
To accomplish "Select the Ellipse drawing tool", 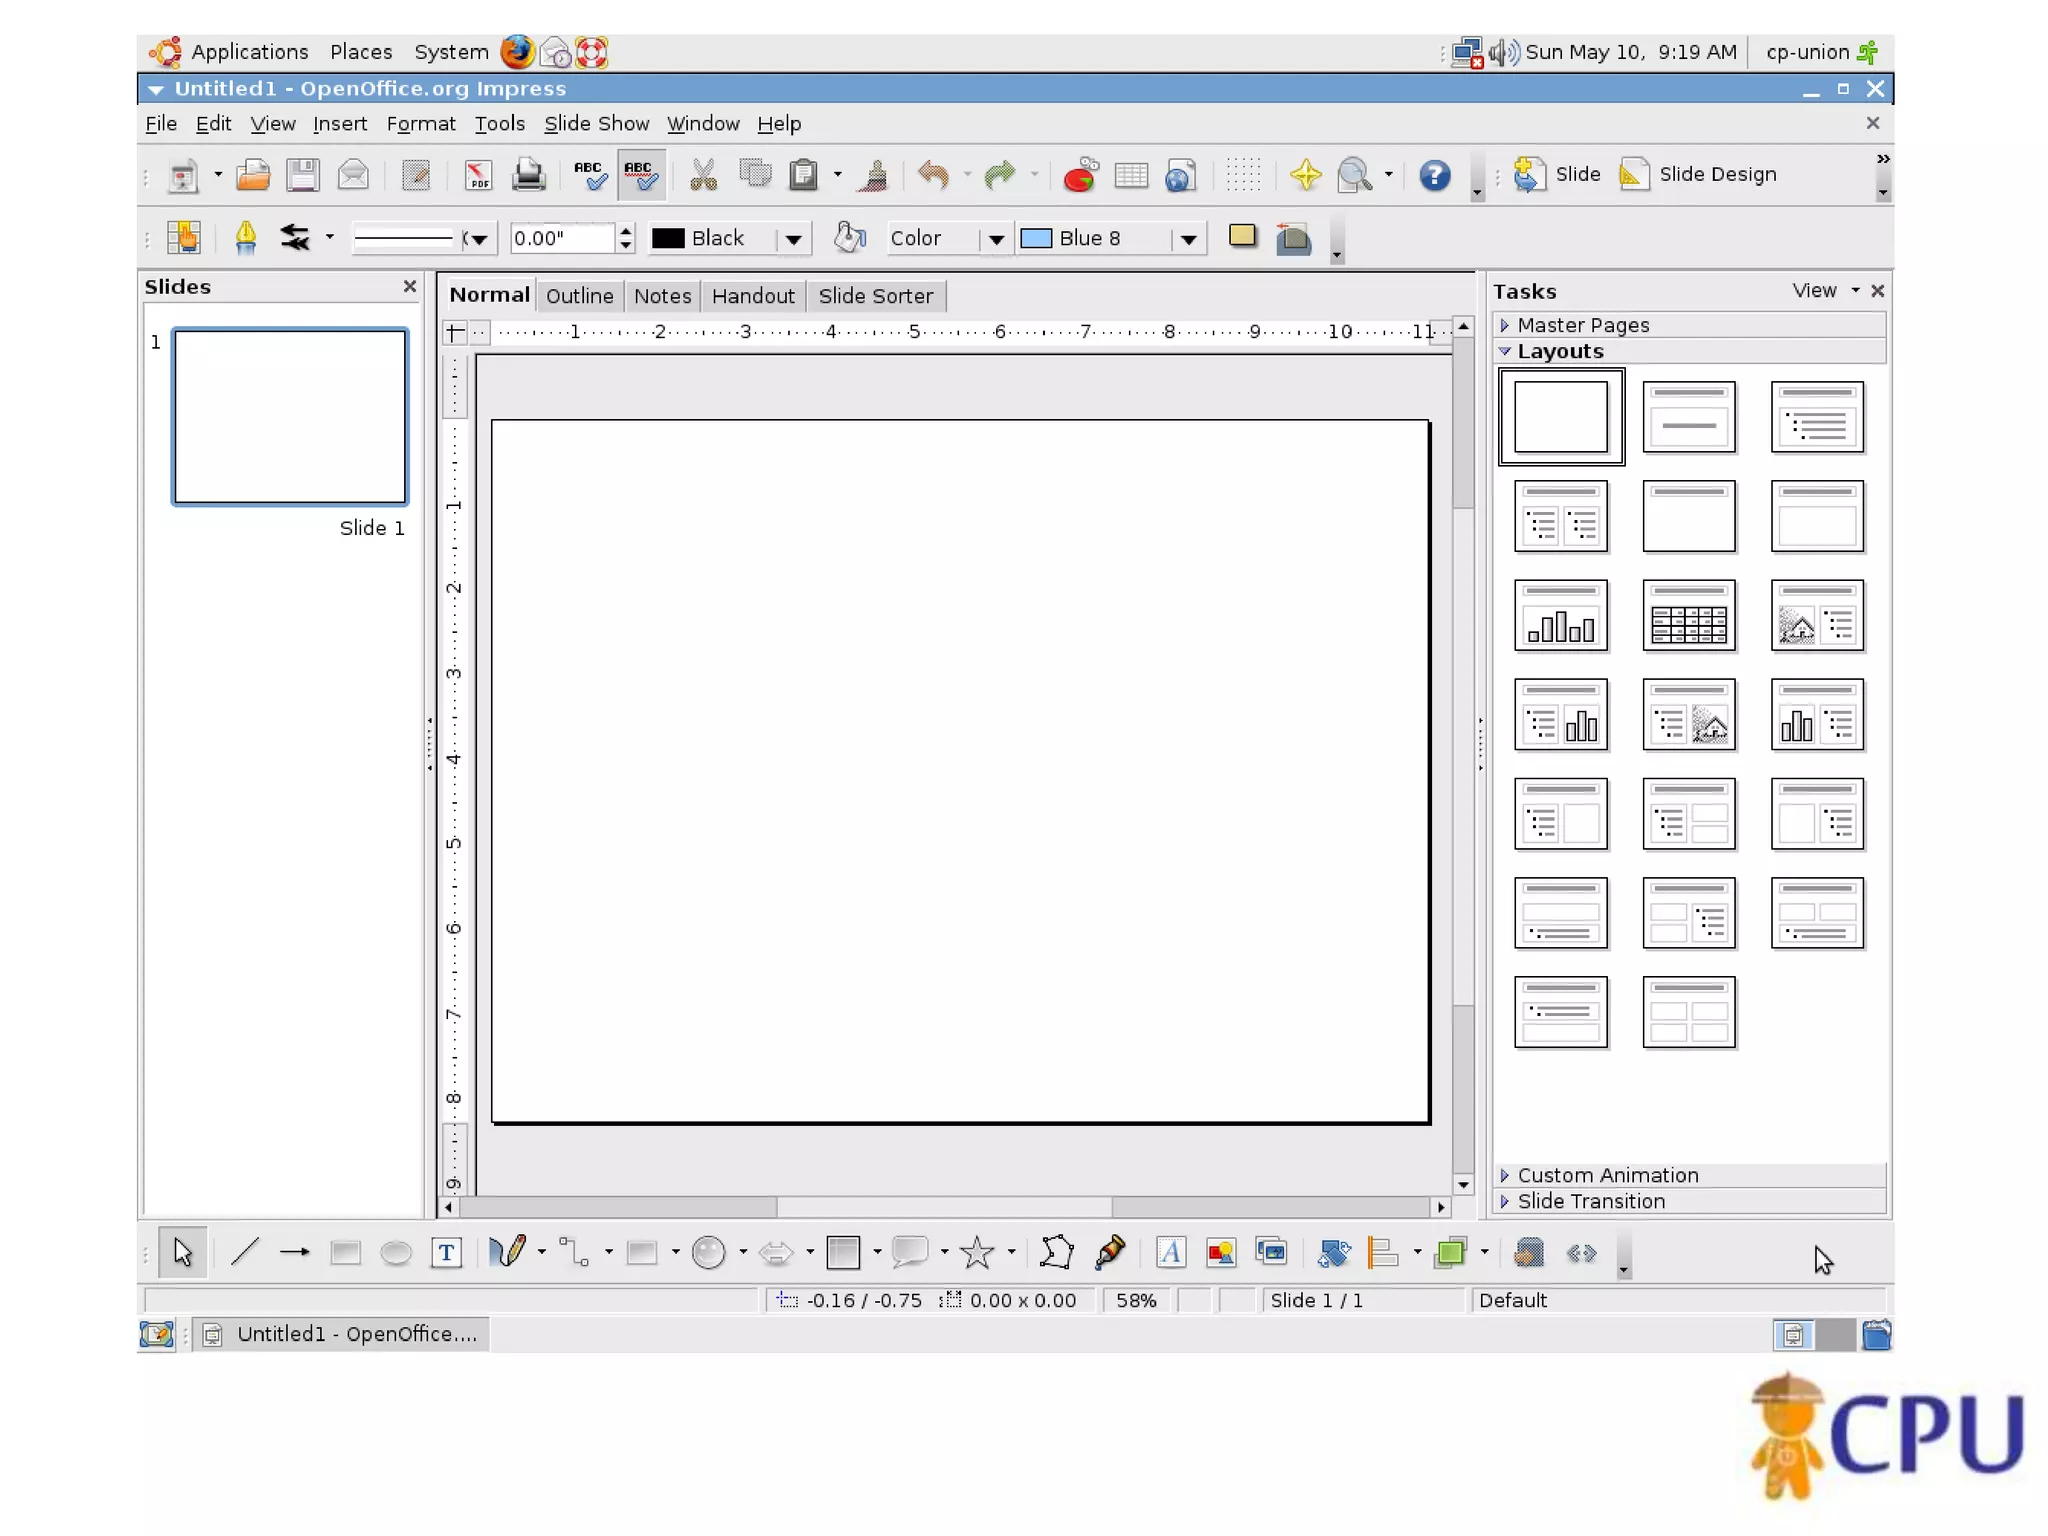I will [396, 1253].
